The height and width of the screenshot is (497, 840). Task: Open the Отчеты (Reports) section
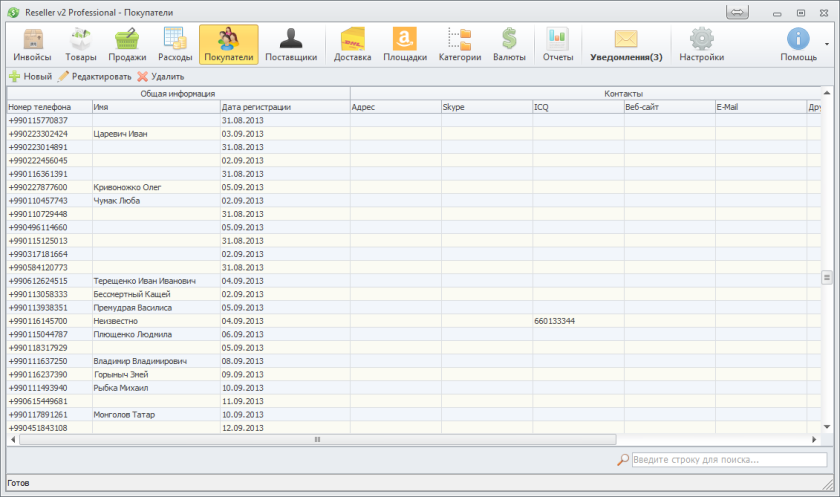pyautogui.click(x=557, y=45)
